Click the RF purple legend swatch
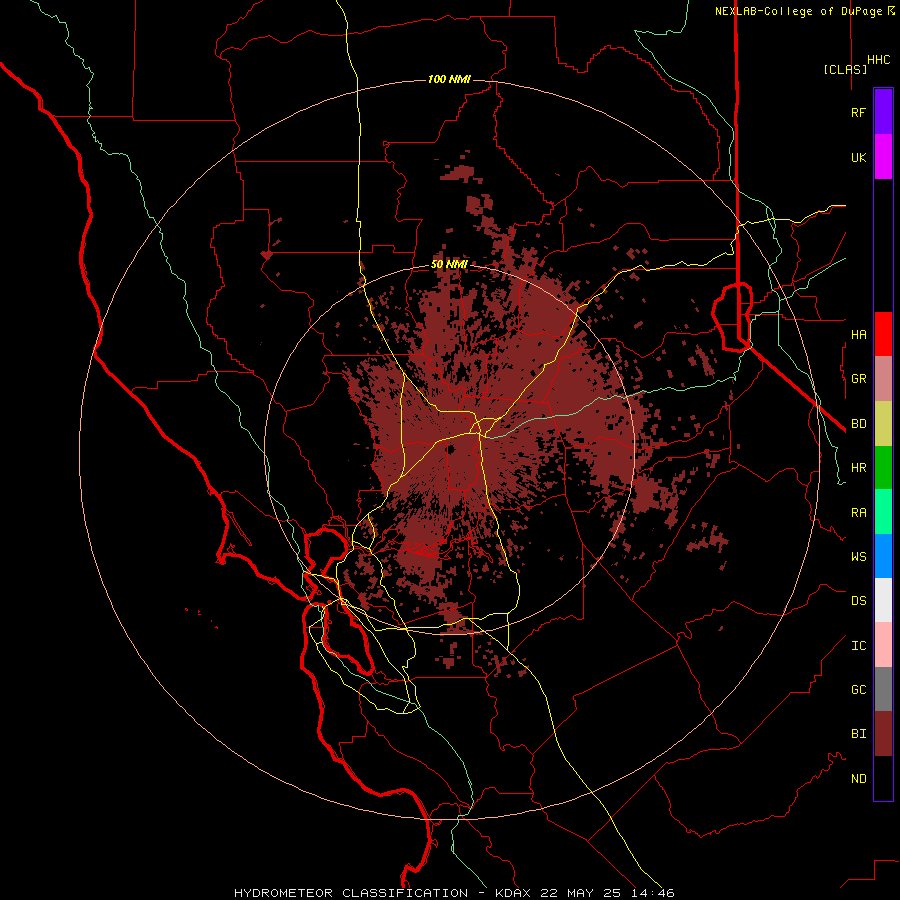The image size is (900, 900). point(883,112)
